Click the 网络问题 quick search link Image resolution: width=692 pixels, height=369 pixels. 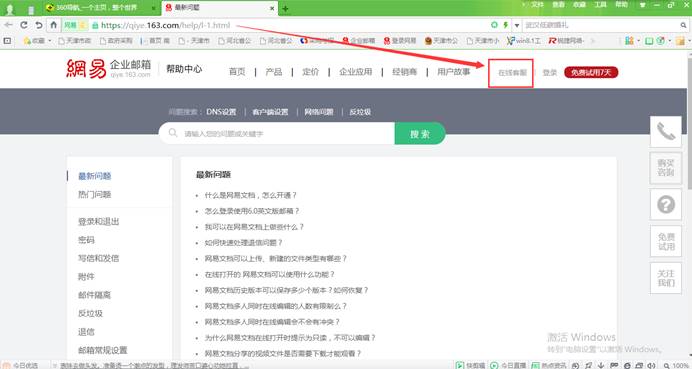pyautogui.click(x=319, y=112)
